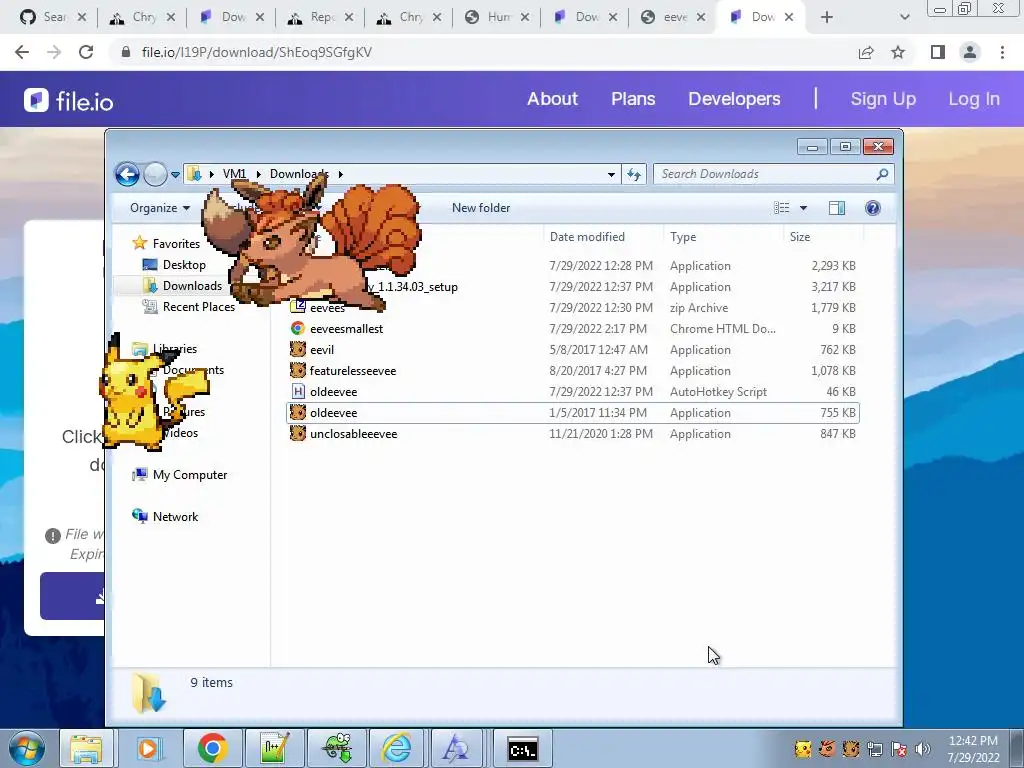The width and height of the screenshot is (1024, 768).
Task: Open the About page on file.io
Action: (x=552, y=99)
